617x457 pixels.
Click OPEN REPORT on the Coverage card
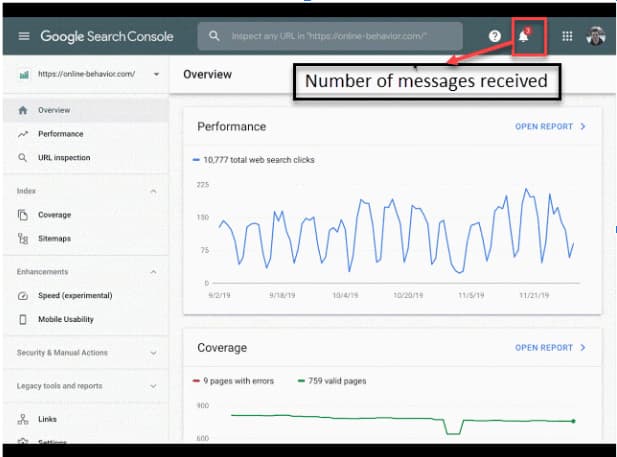click(x=544, y=348)
